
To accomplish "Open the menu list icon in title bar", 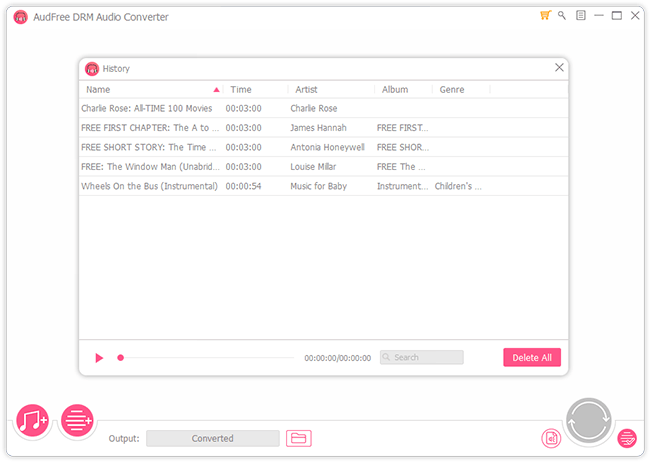I will point(581,16).
